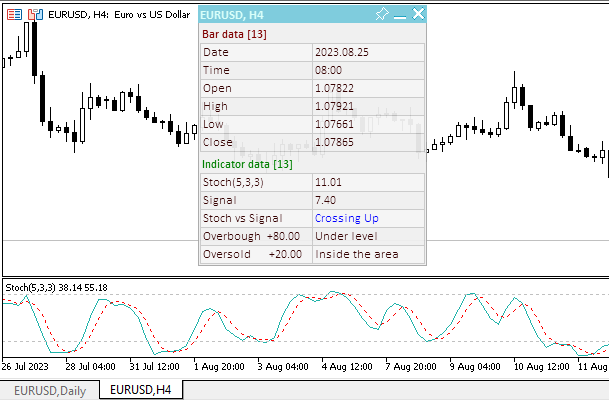Select the EURUSD,H4 chart tab
Image resolution: width=609 pixels, height=400 pixels.
141,390
